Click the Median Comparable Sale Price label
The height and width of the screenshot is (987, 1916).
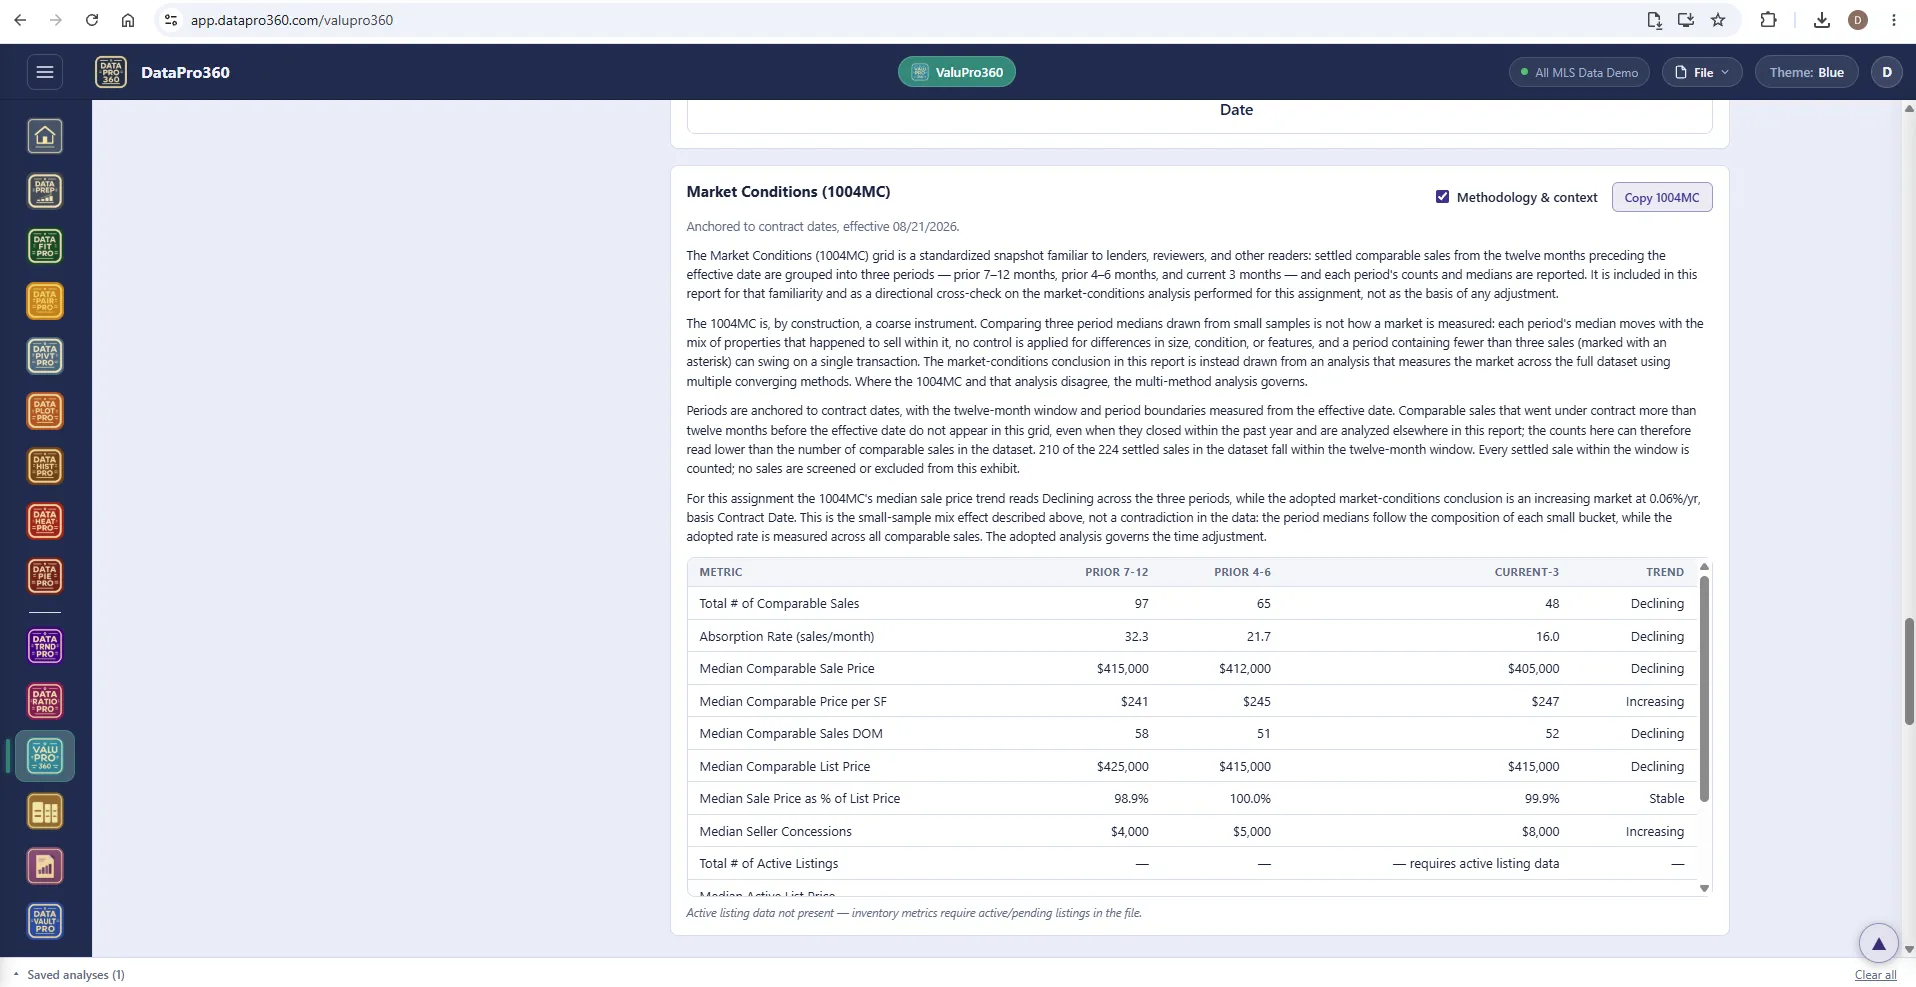point(786,668)
